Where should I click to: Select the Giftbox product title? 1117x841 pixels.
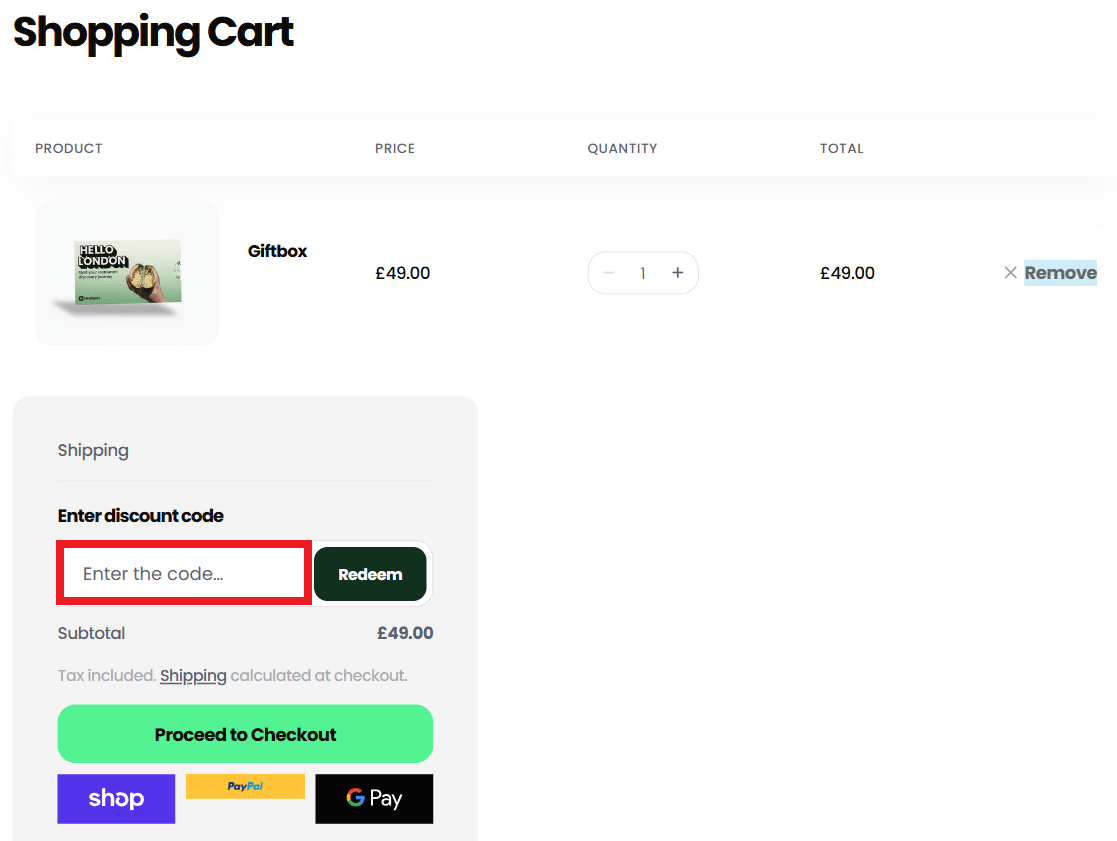(277, 251)
